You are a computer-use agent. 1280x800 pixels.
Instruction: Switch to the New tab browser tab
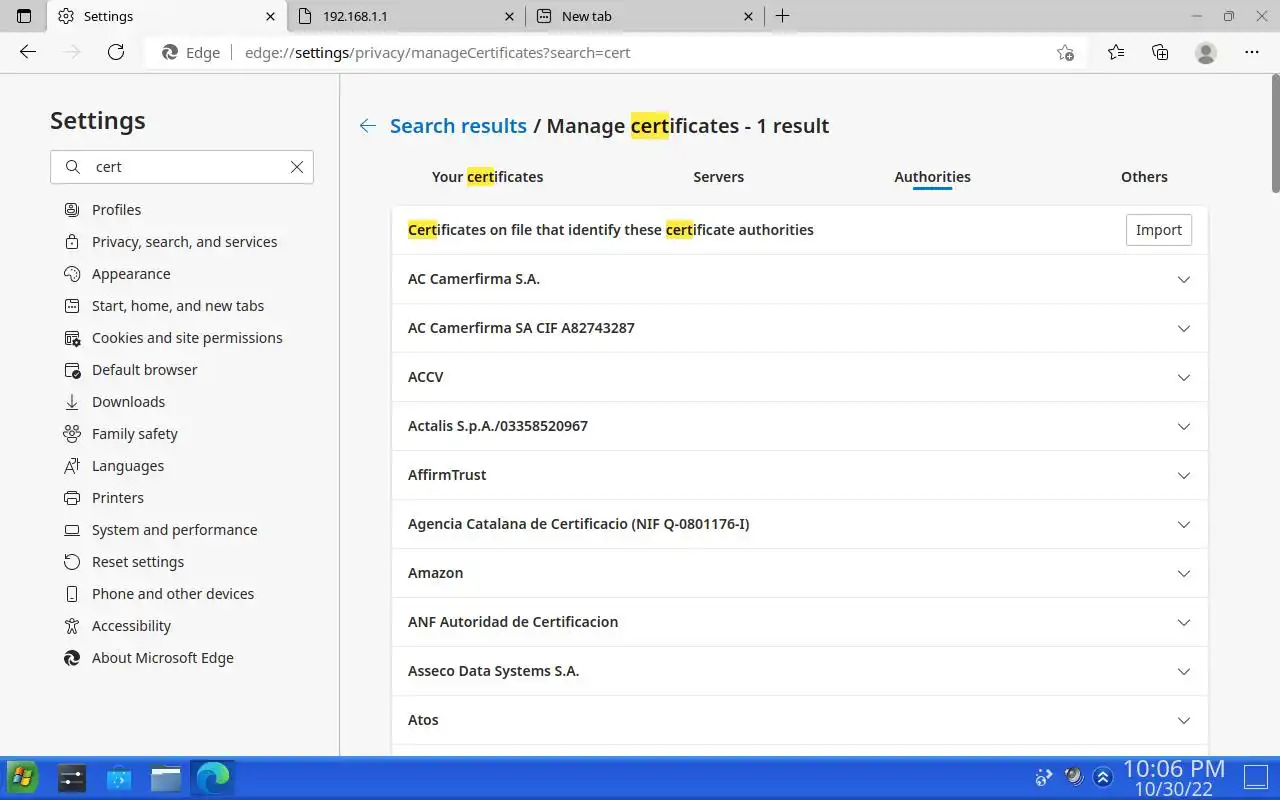[645, 16]
